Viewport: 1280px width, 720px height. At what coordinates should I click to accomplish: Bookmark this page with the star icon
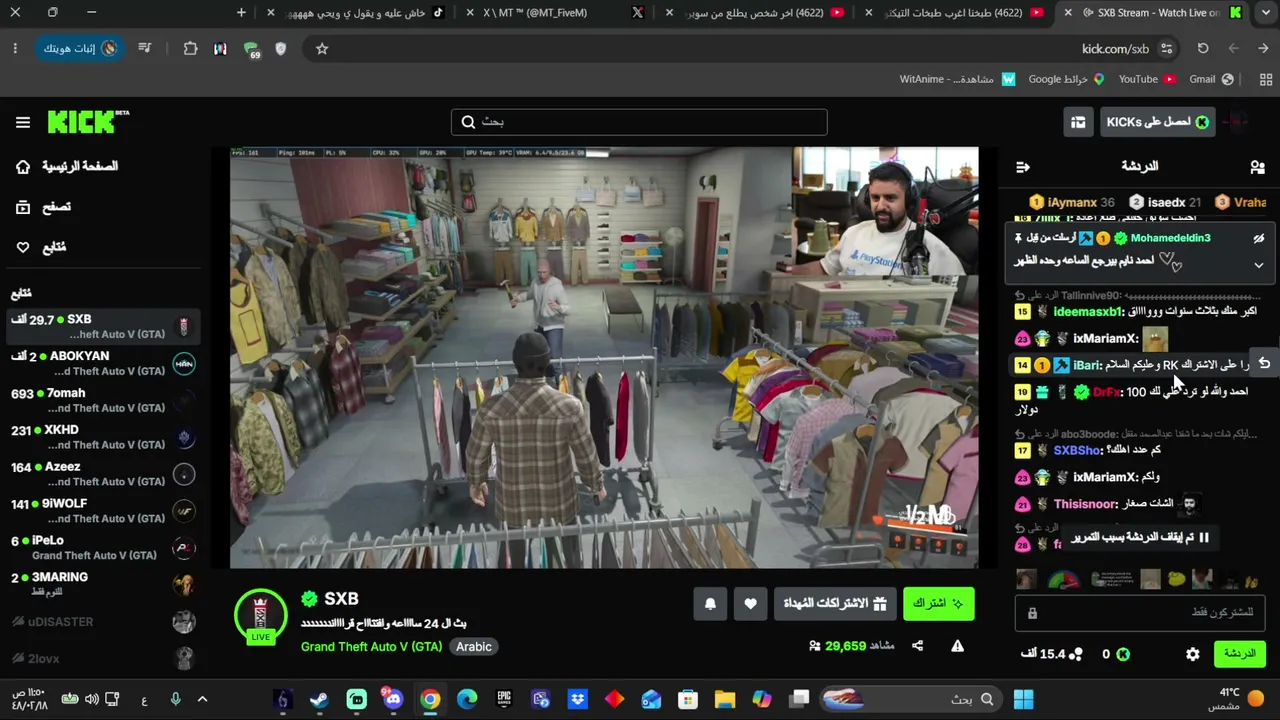(x=322, y=48)
